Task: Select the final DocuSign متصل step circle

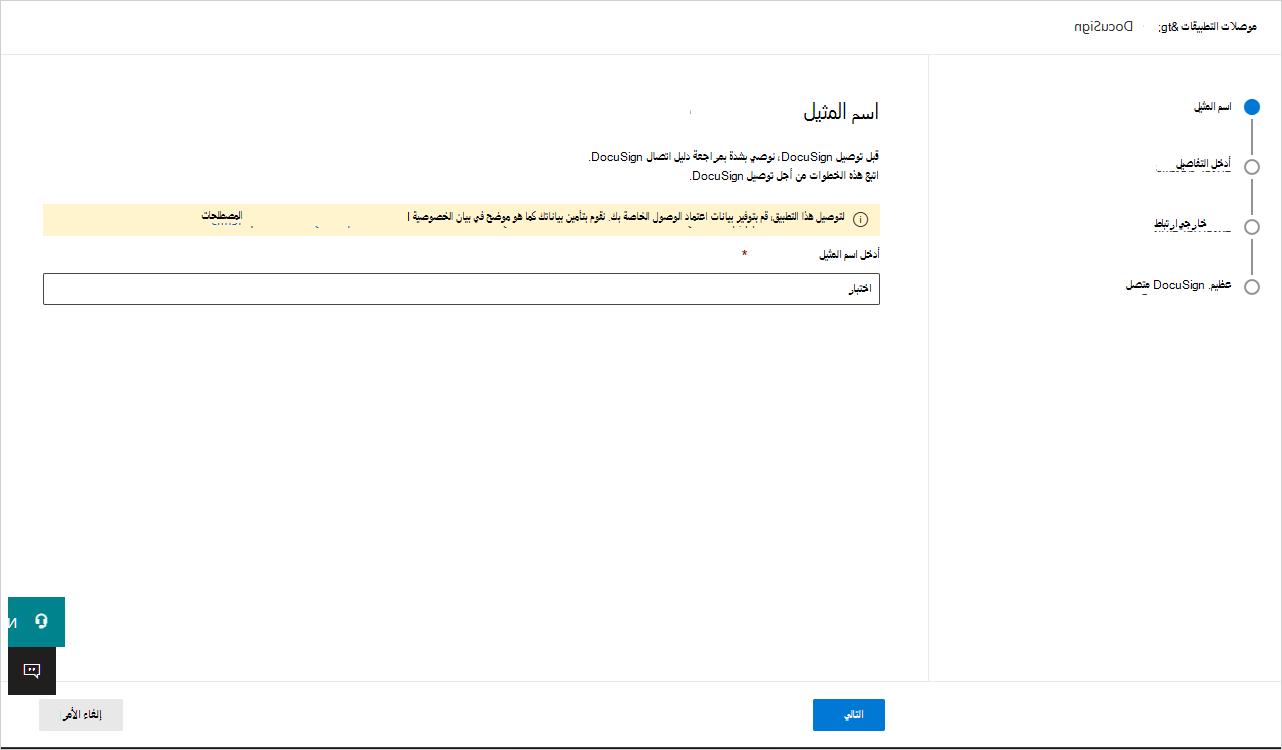Action: point(1253,287)
